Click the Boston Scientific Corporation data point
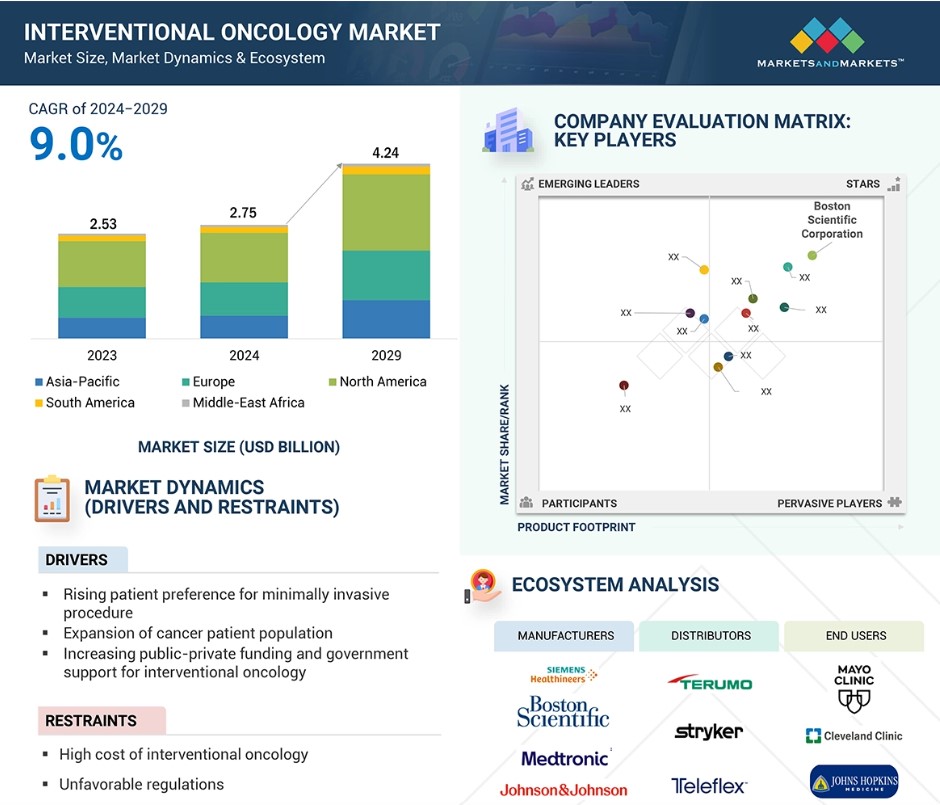 click(x=812, y=255)
